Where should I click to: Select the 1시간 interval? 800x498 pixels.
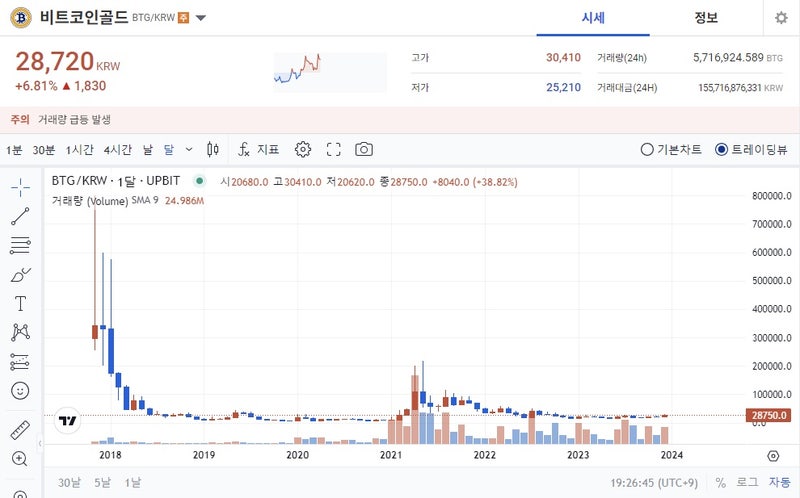click(80, 150)
